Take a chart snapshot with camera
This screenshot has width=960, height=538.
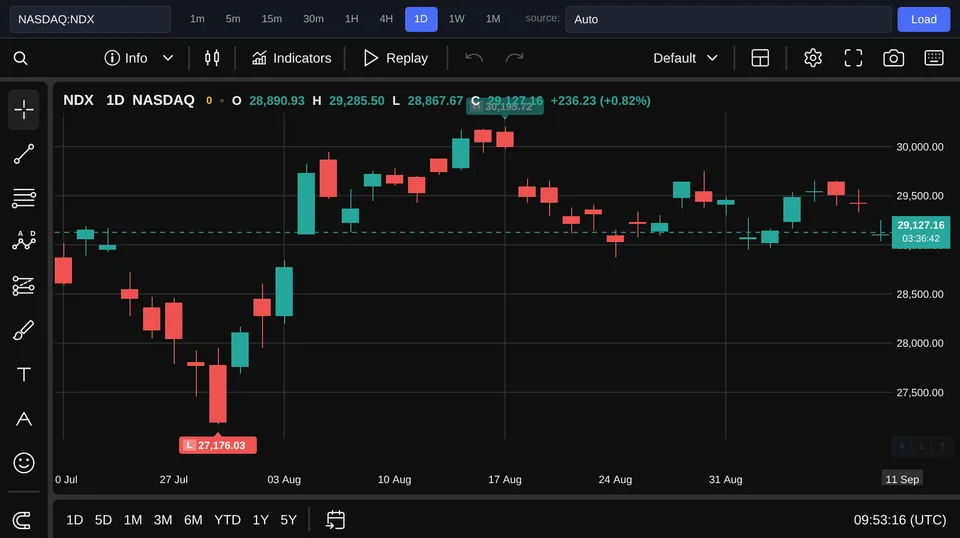pos(893,58)
